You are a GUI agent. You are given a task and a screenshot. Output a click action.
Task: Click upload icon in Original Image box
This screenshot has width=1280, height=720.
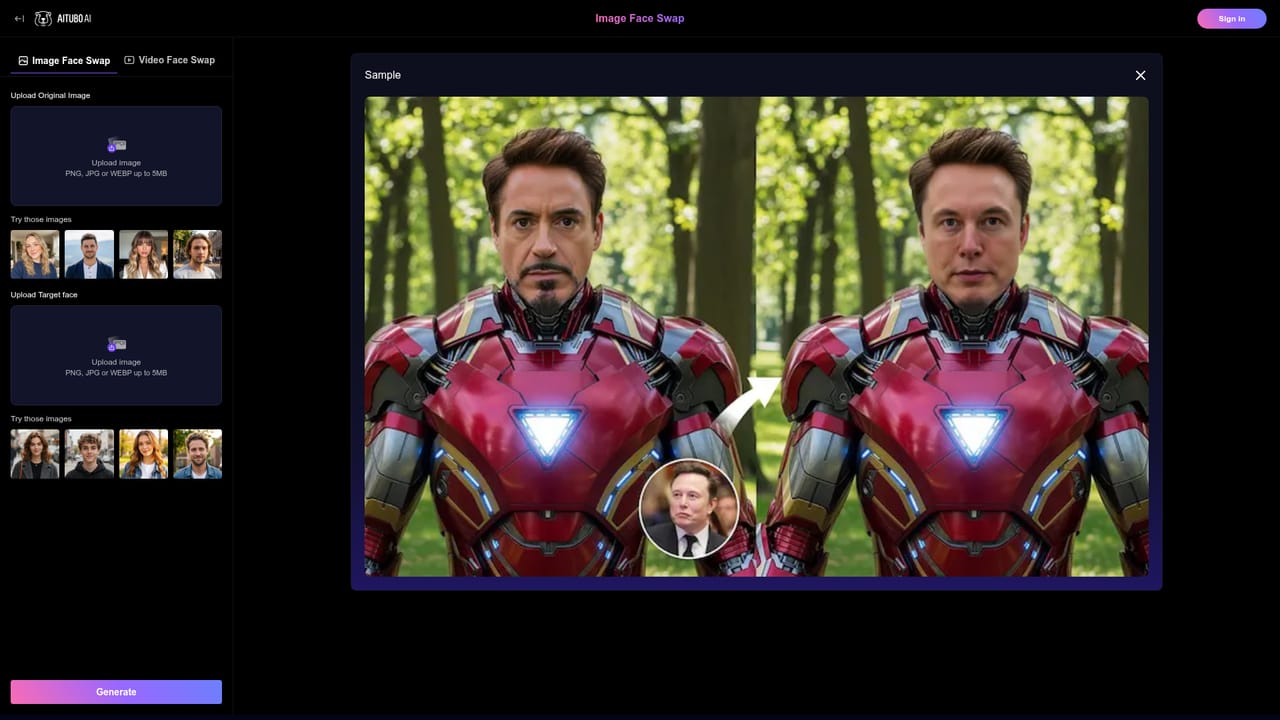tap(116, 145)
